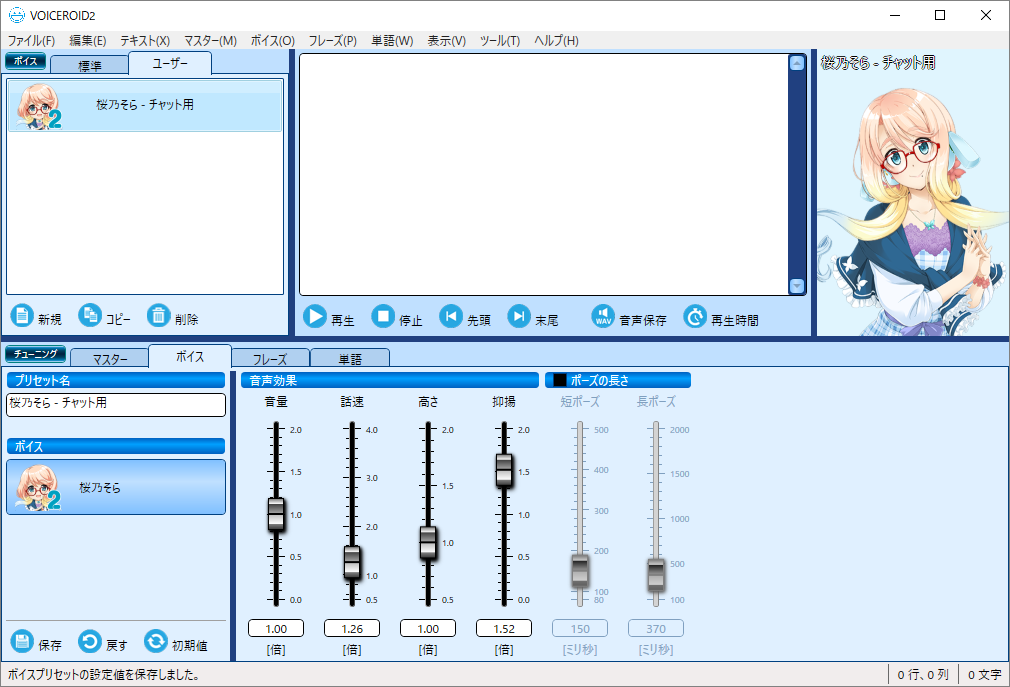Revert changes with 戻す icon
Viewport: 1010px width, 687px height.
point(90,641)
